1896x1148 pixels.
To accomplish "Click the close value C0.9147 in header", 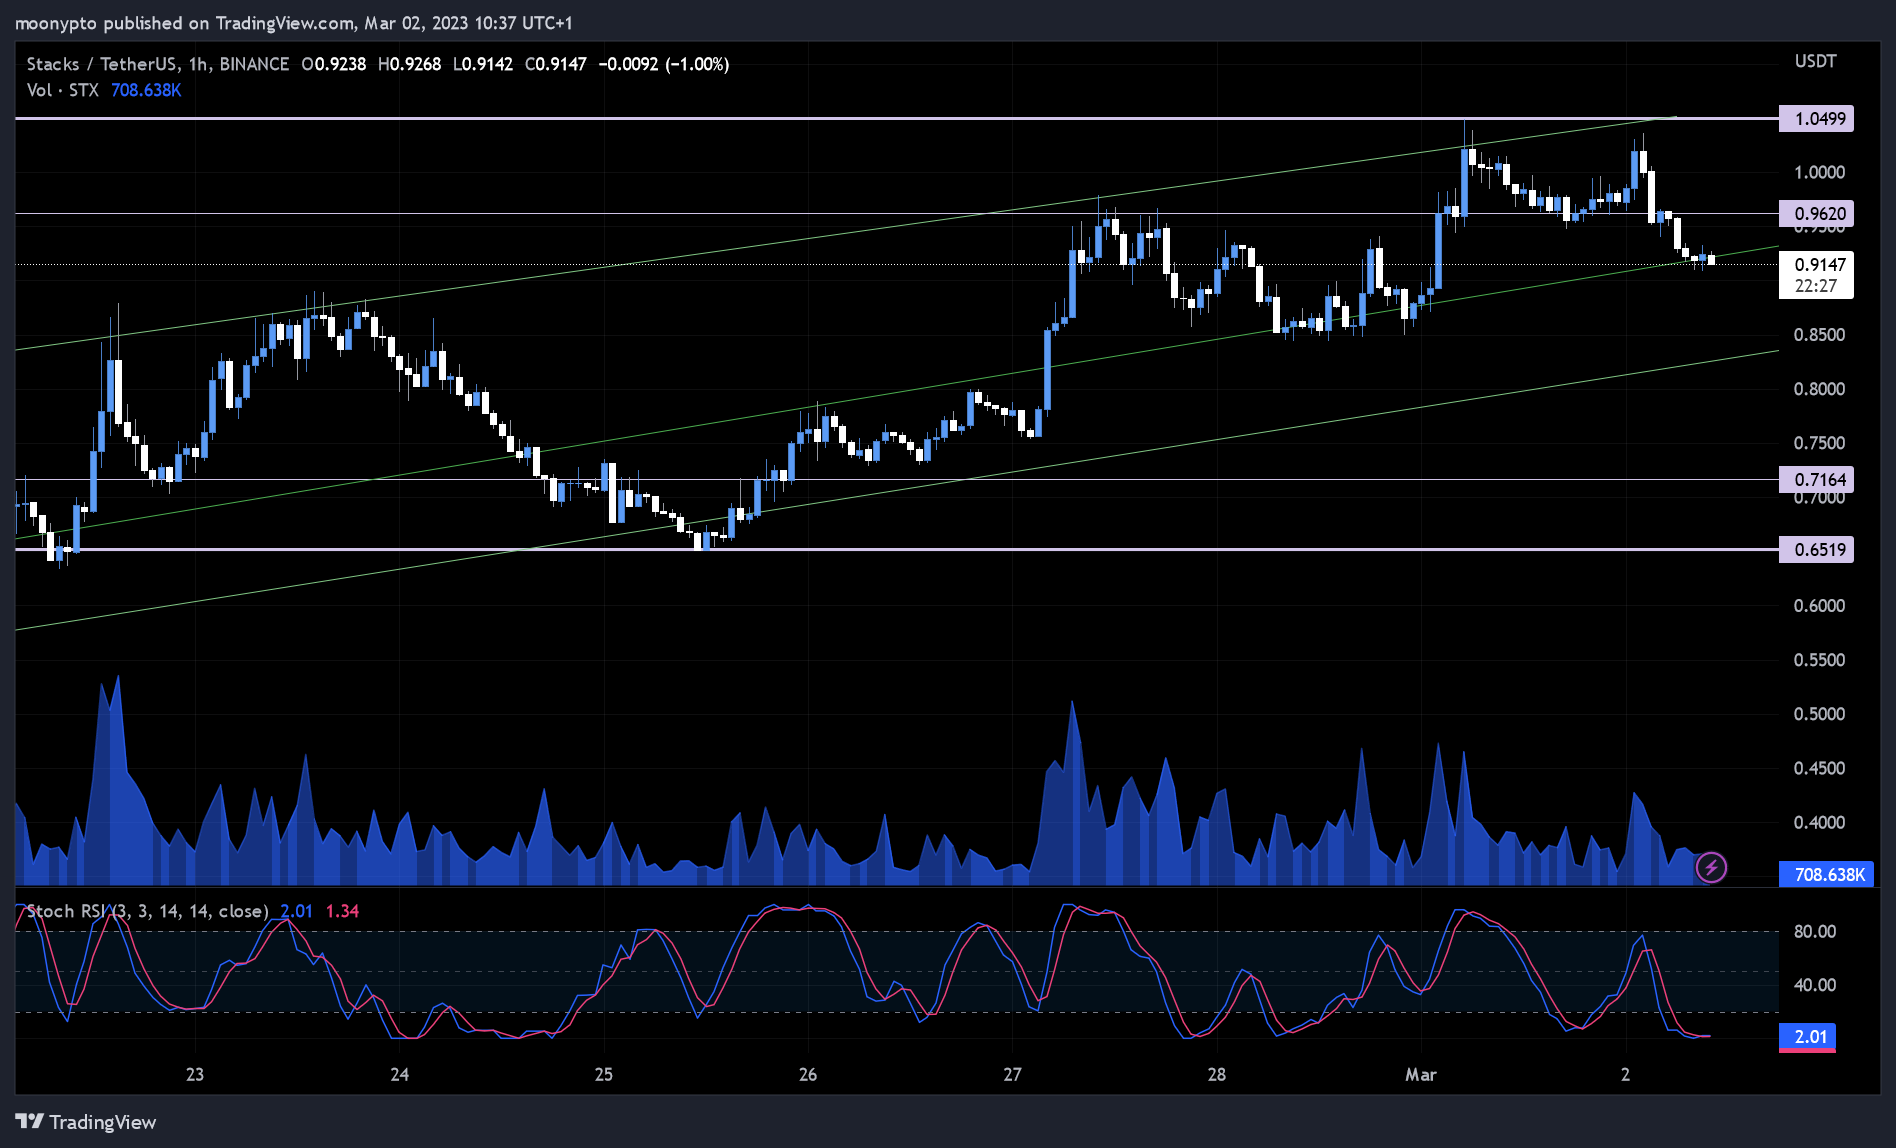I will pos(556,64).
